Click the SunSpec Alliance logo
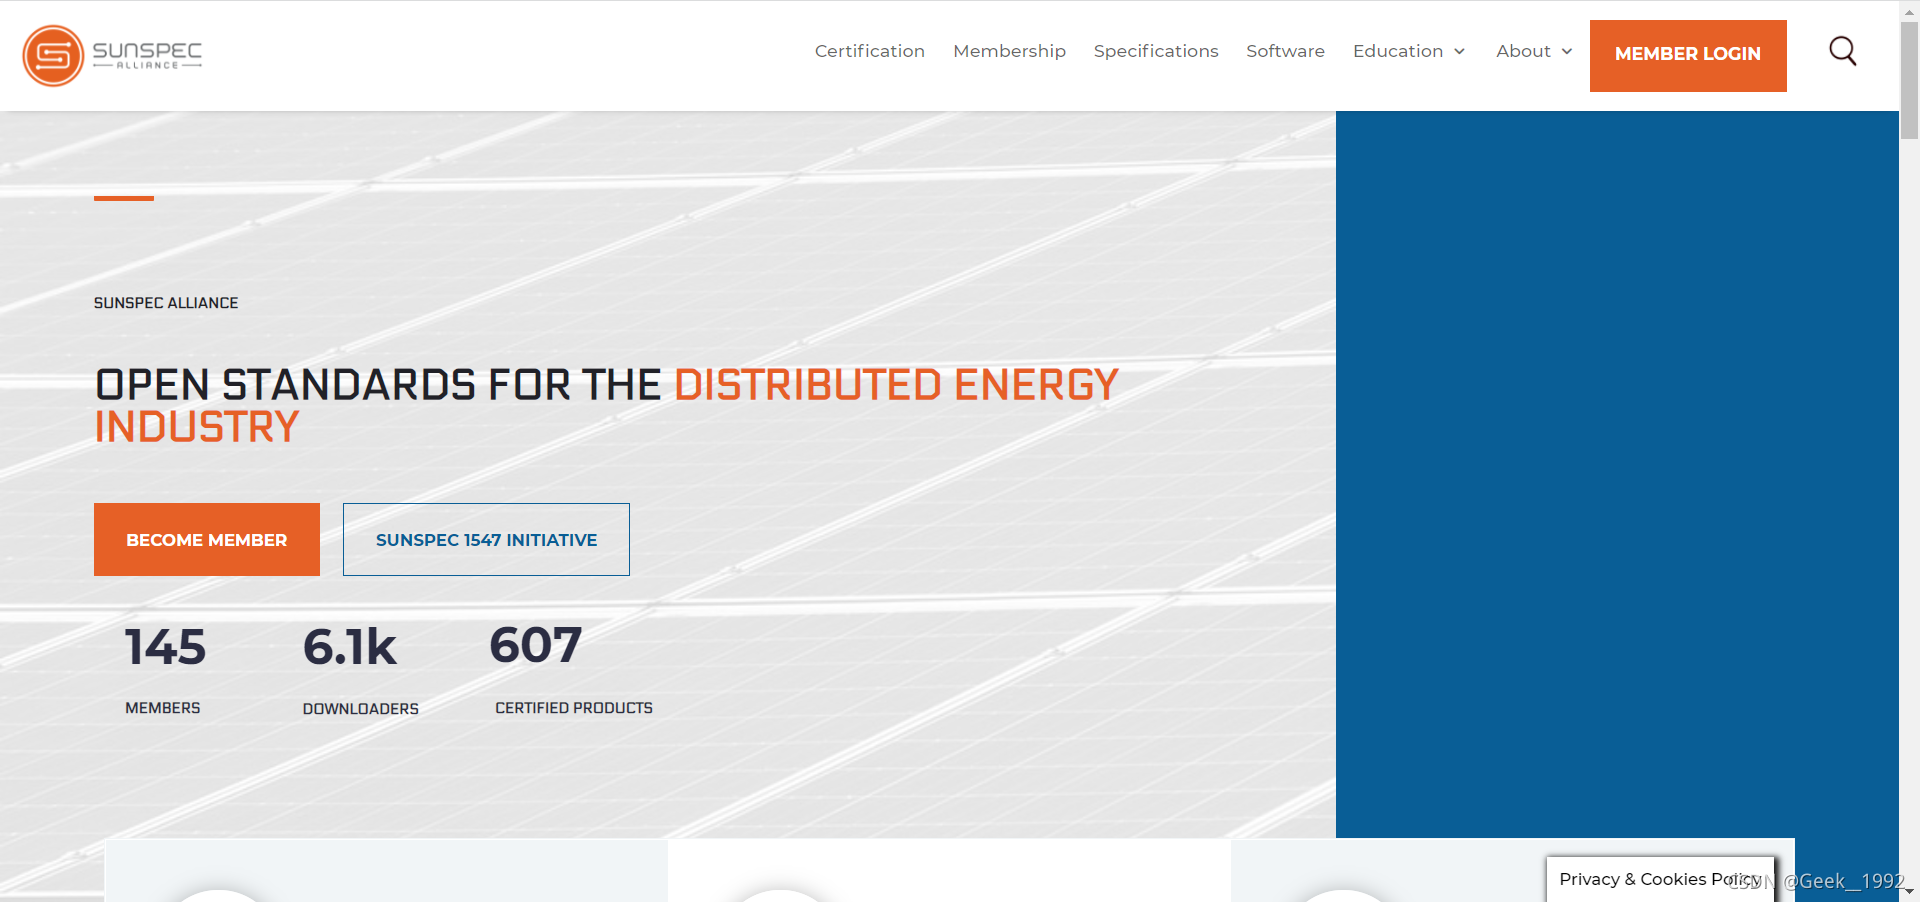 [112, 56]
